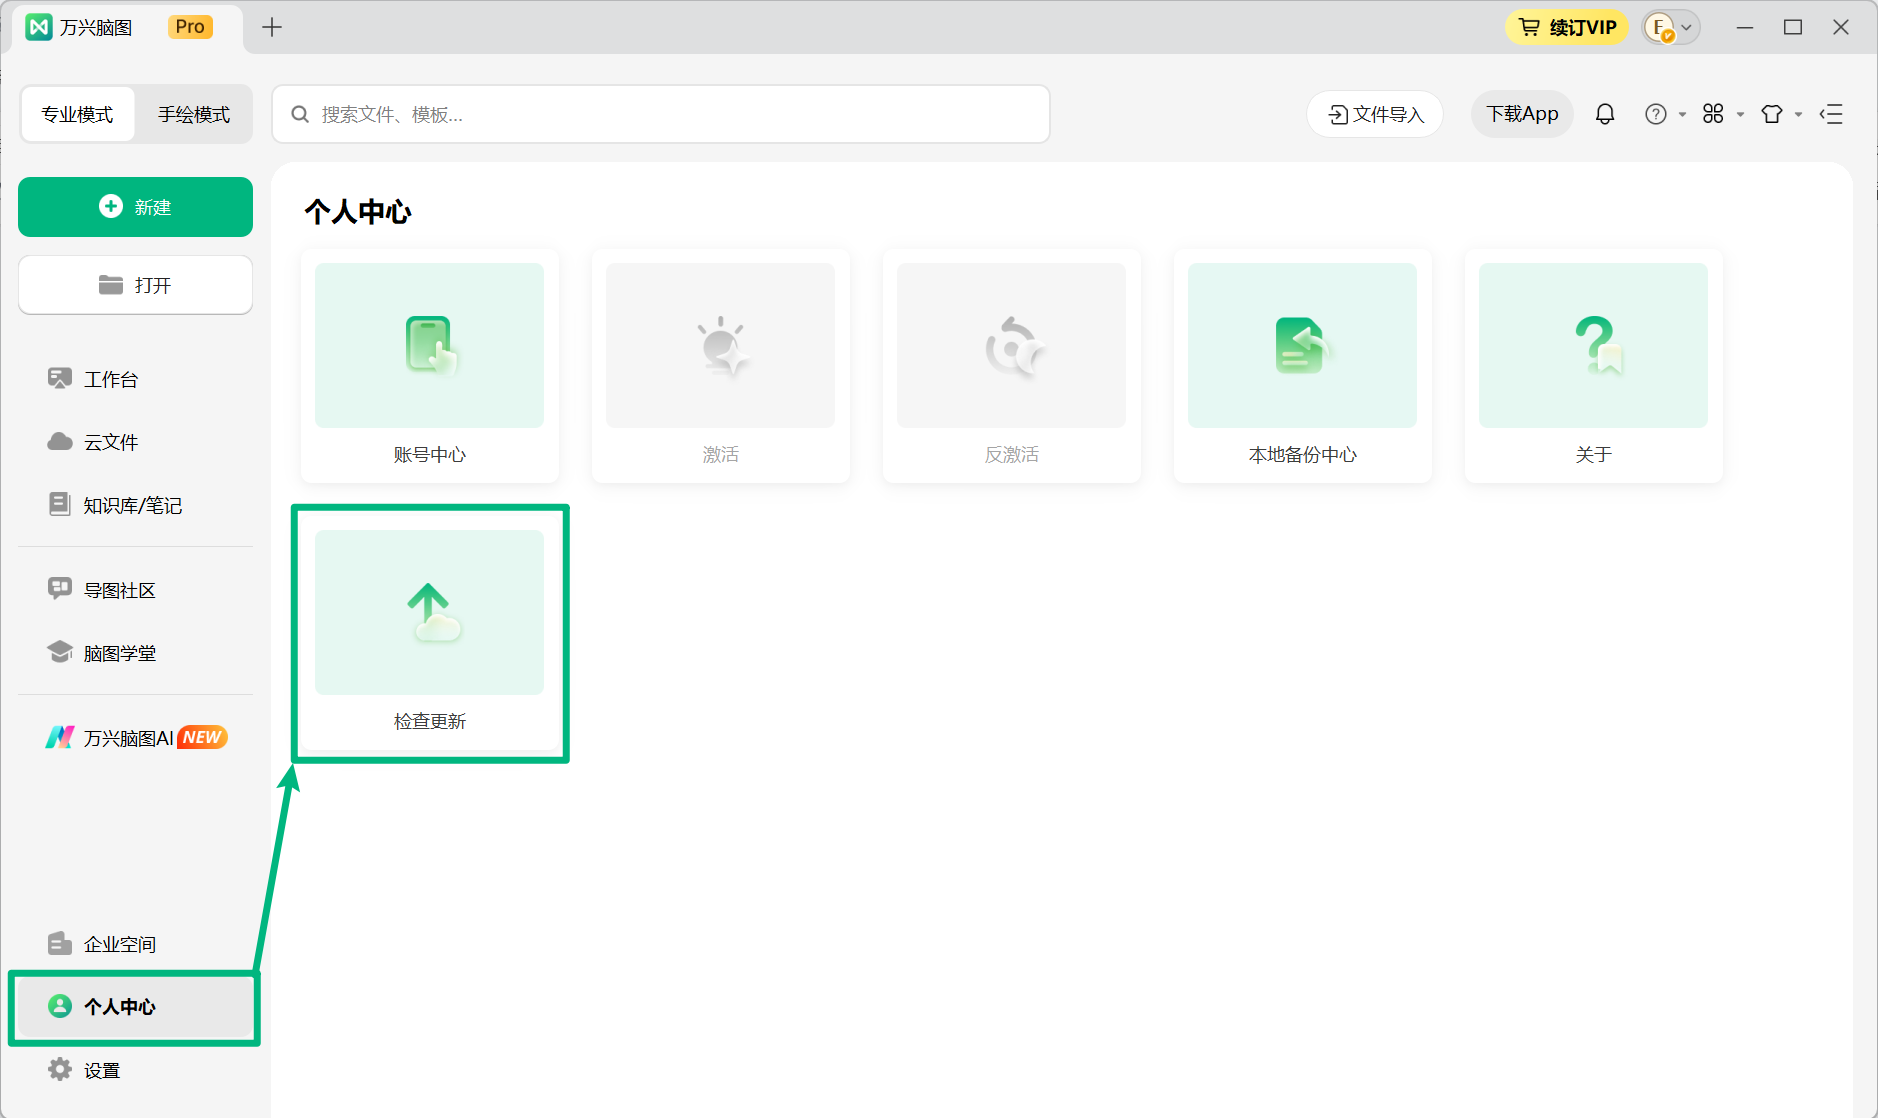Click the help question mark icon
The height and width of the screenshot is (1118, 1878).
tap(1656, 114)
